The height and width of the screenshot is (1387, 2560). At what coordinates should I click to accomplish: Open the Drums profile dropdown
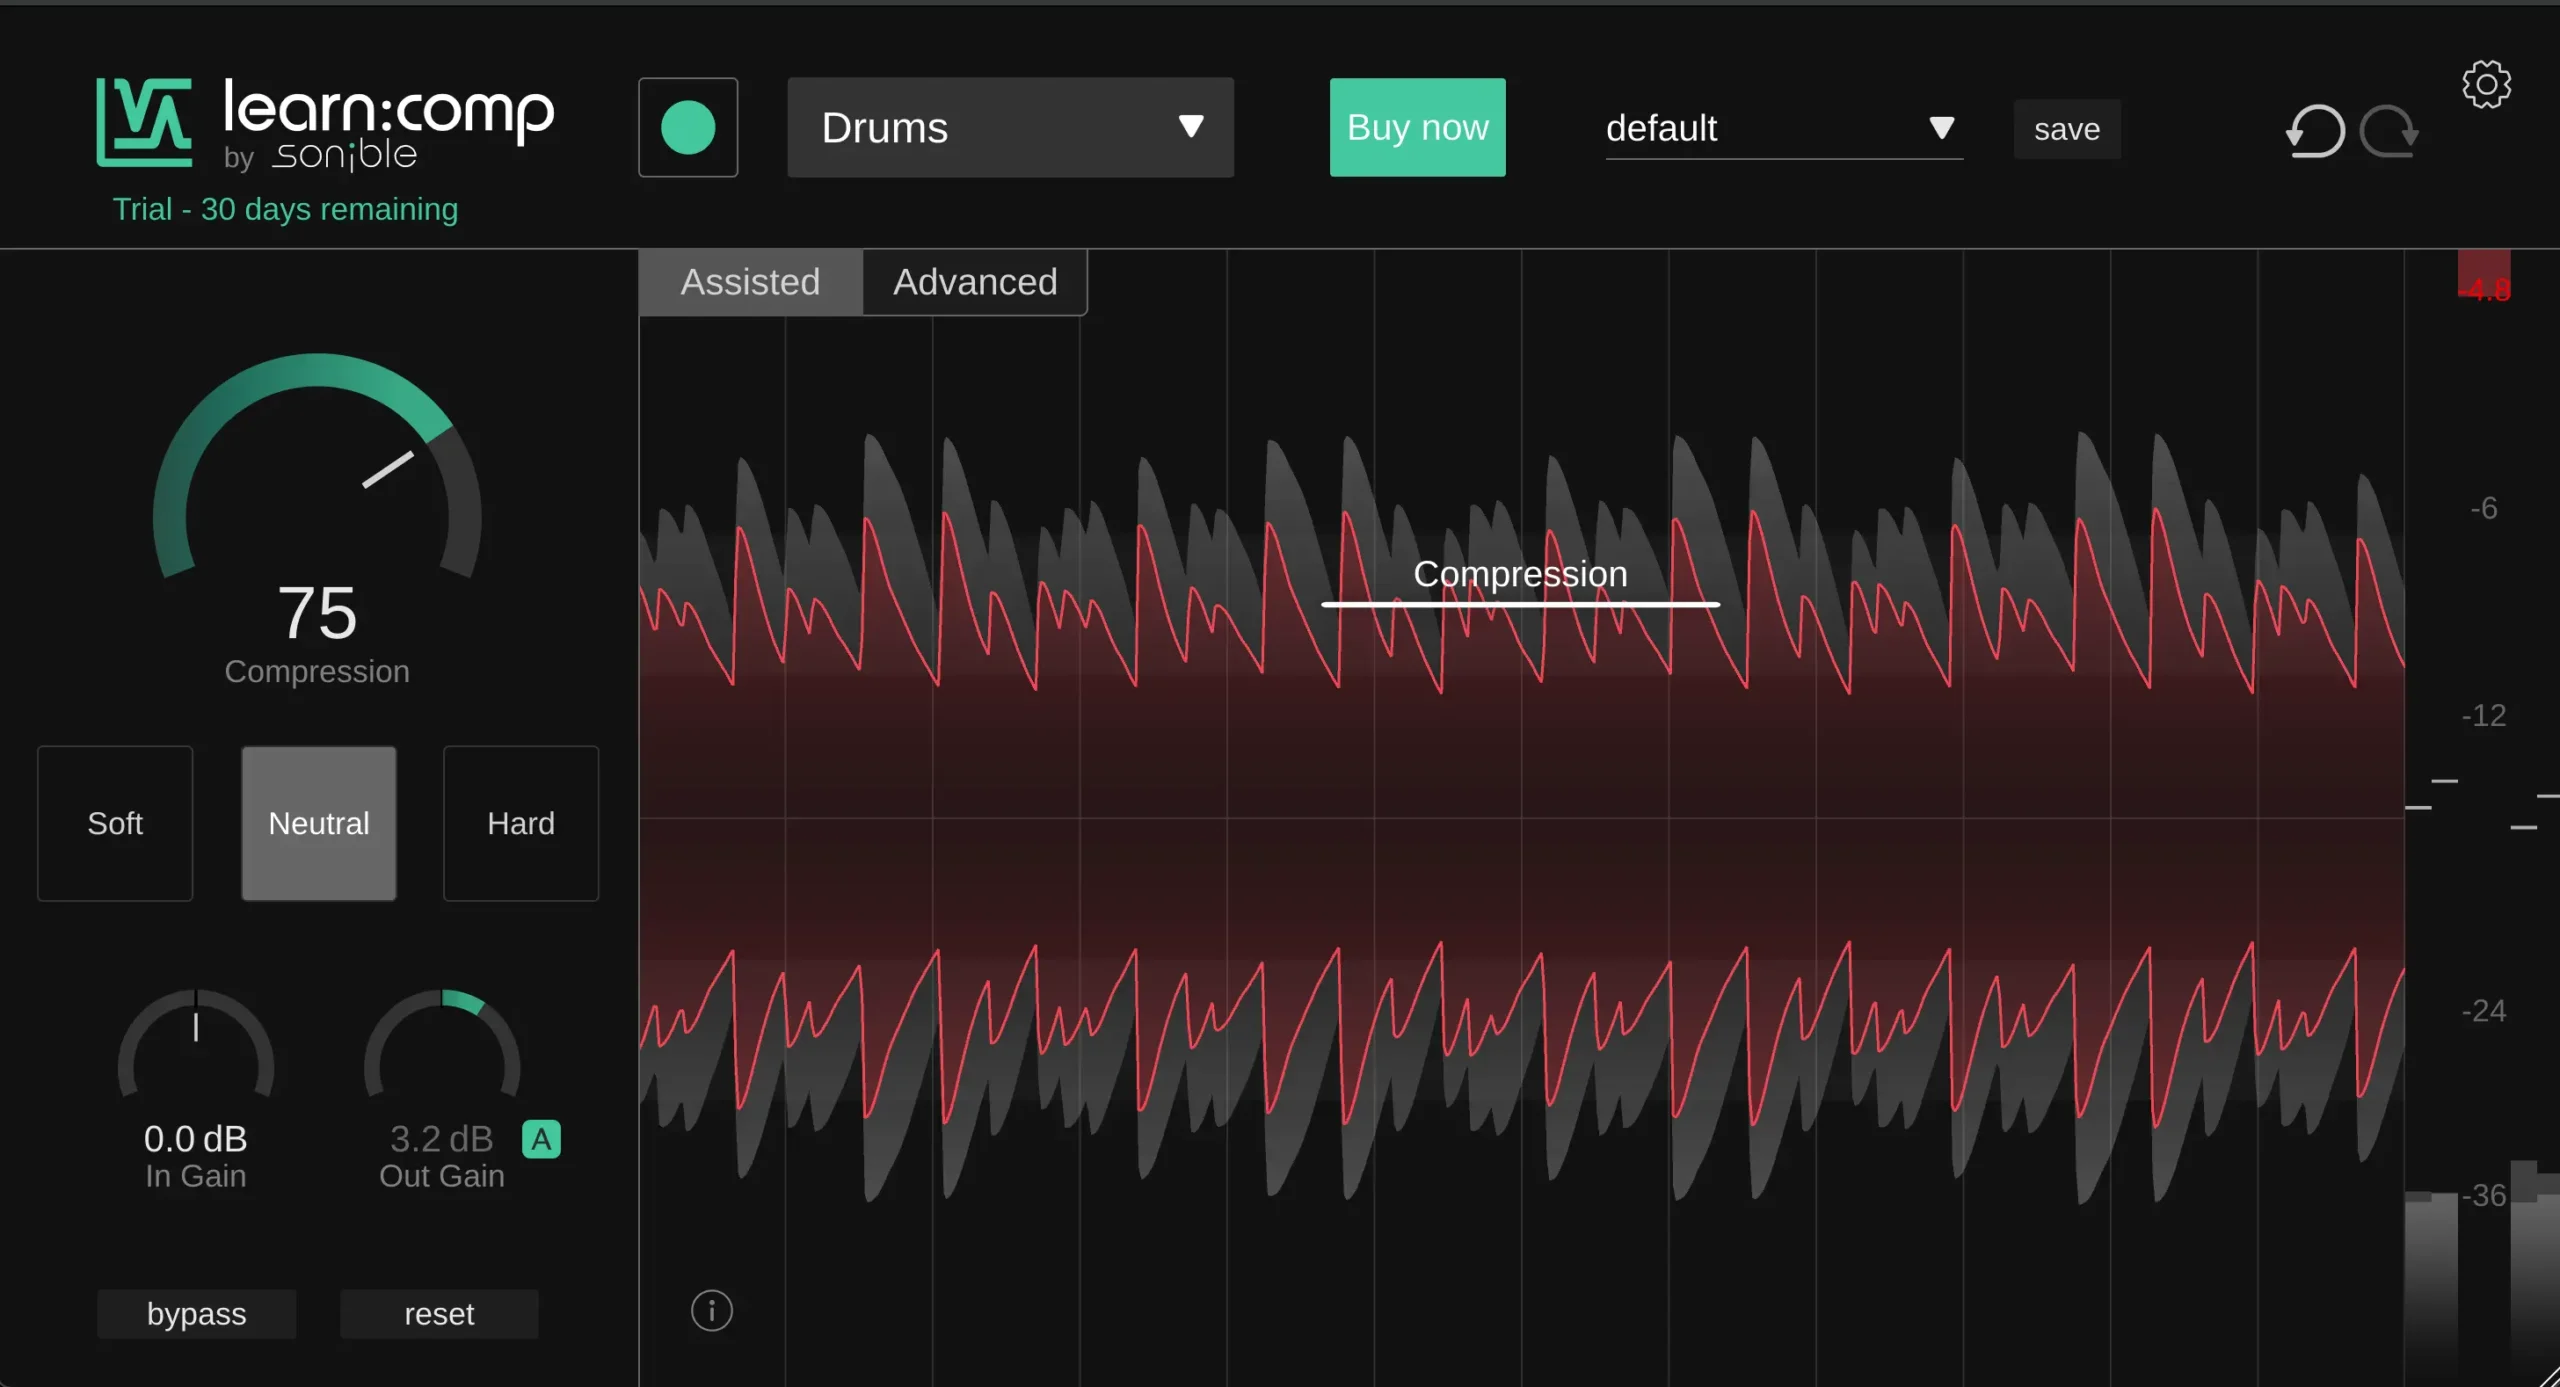[1010, 127]
